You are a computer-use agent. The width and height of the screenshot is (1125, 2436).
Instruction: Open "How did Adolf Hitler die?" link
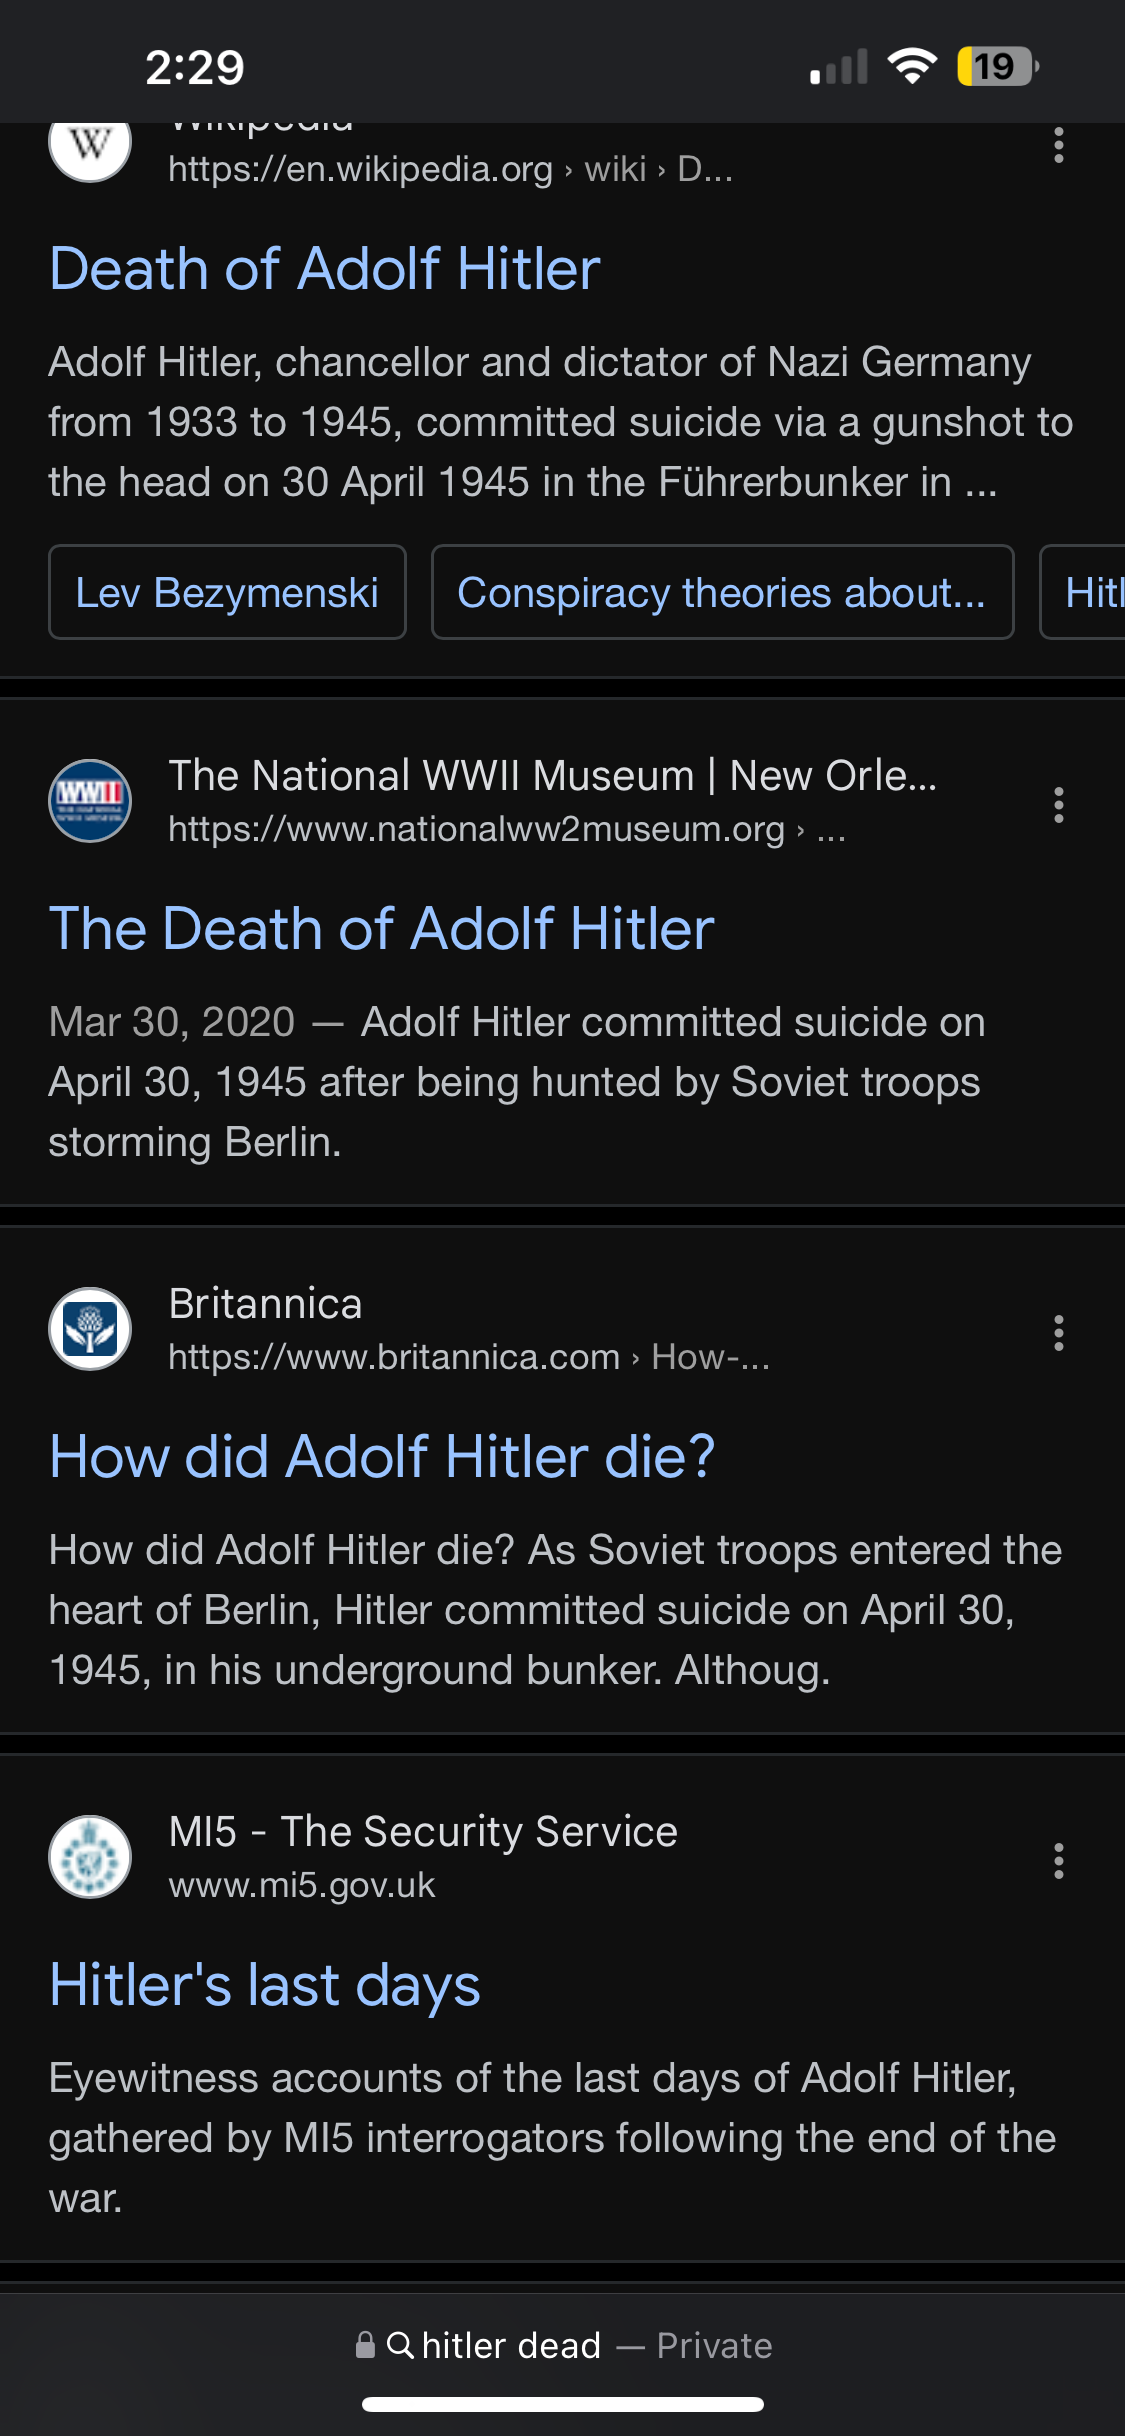[382, 1457]
